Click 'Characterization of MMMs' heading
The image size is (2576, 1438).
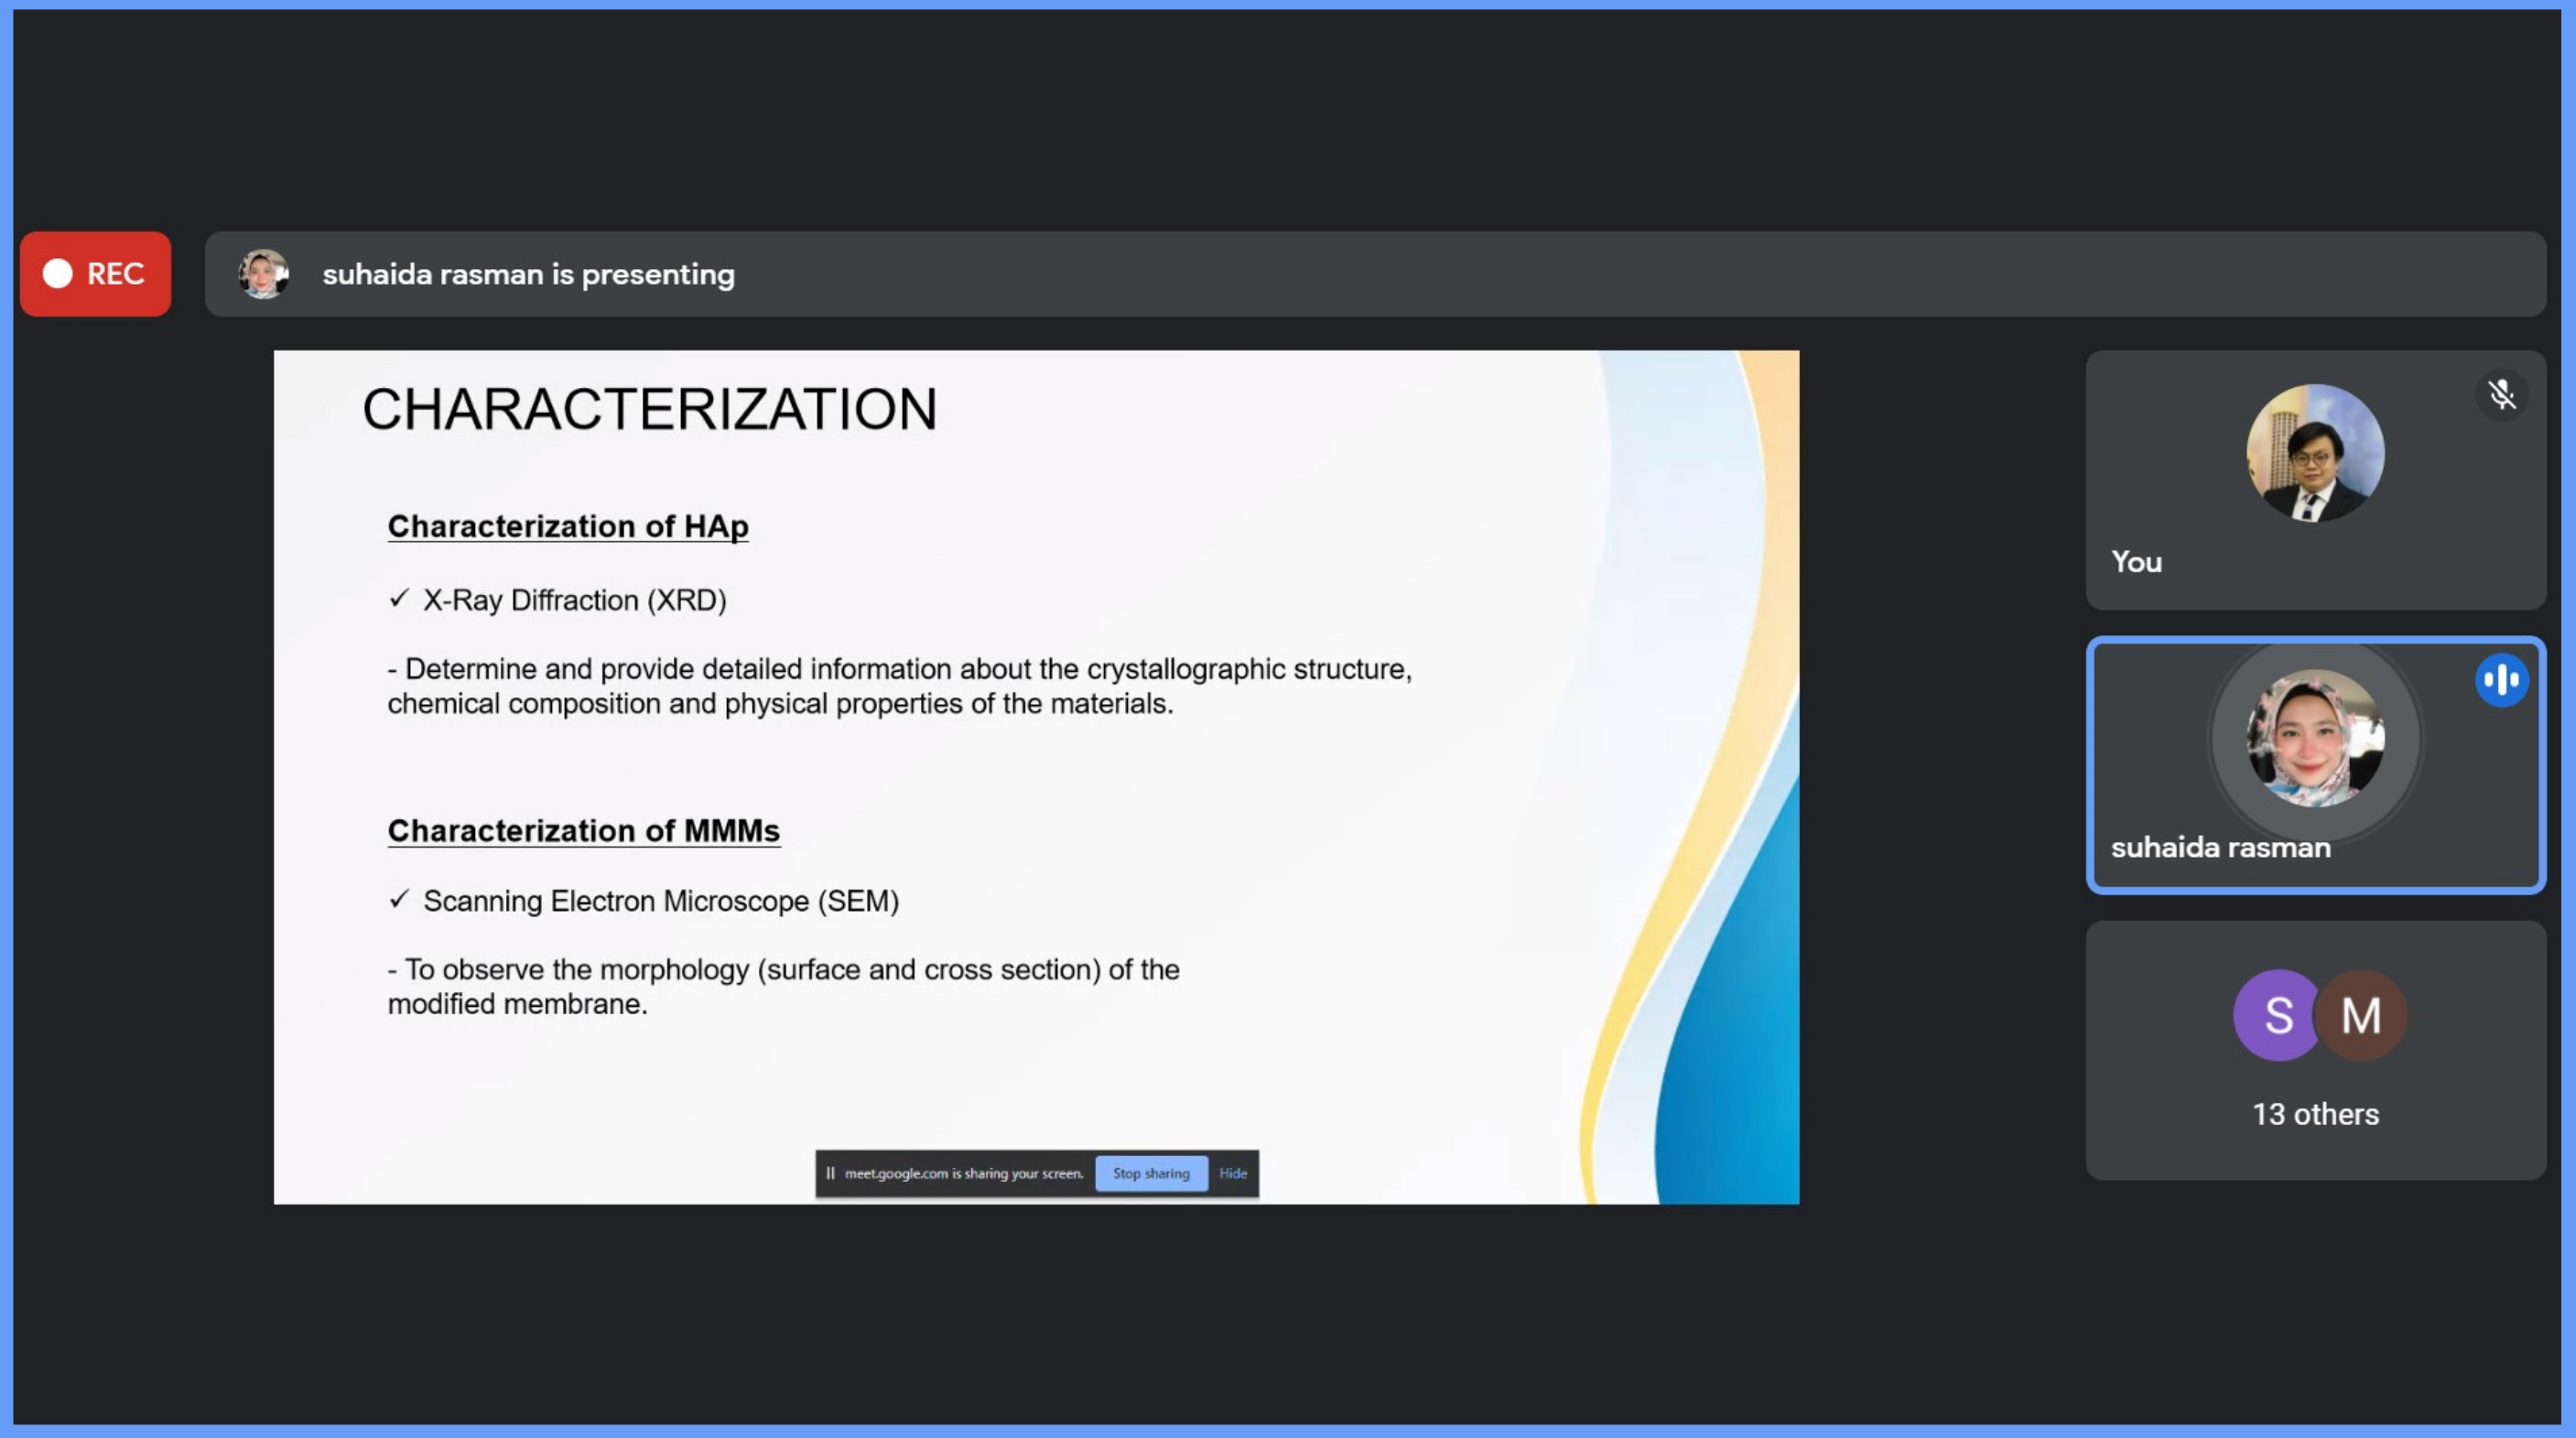pos(583,830)
